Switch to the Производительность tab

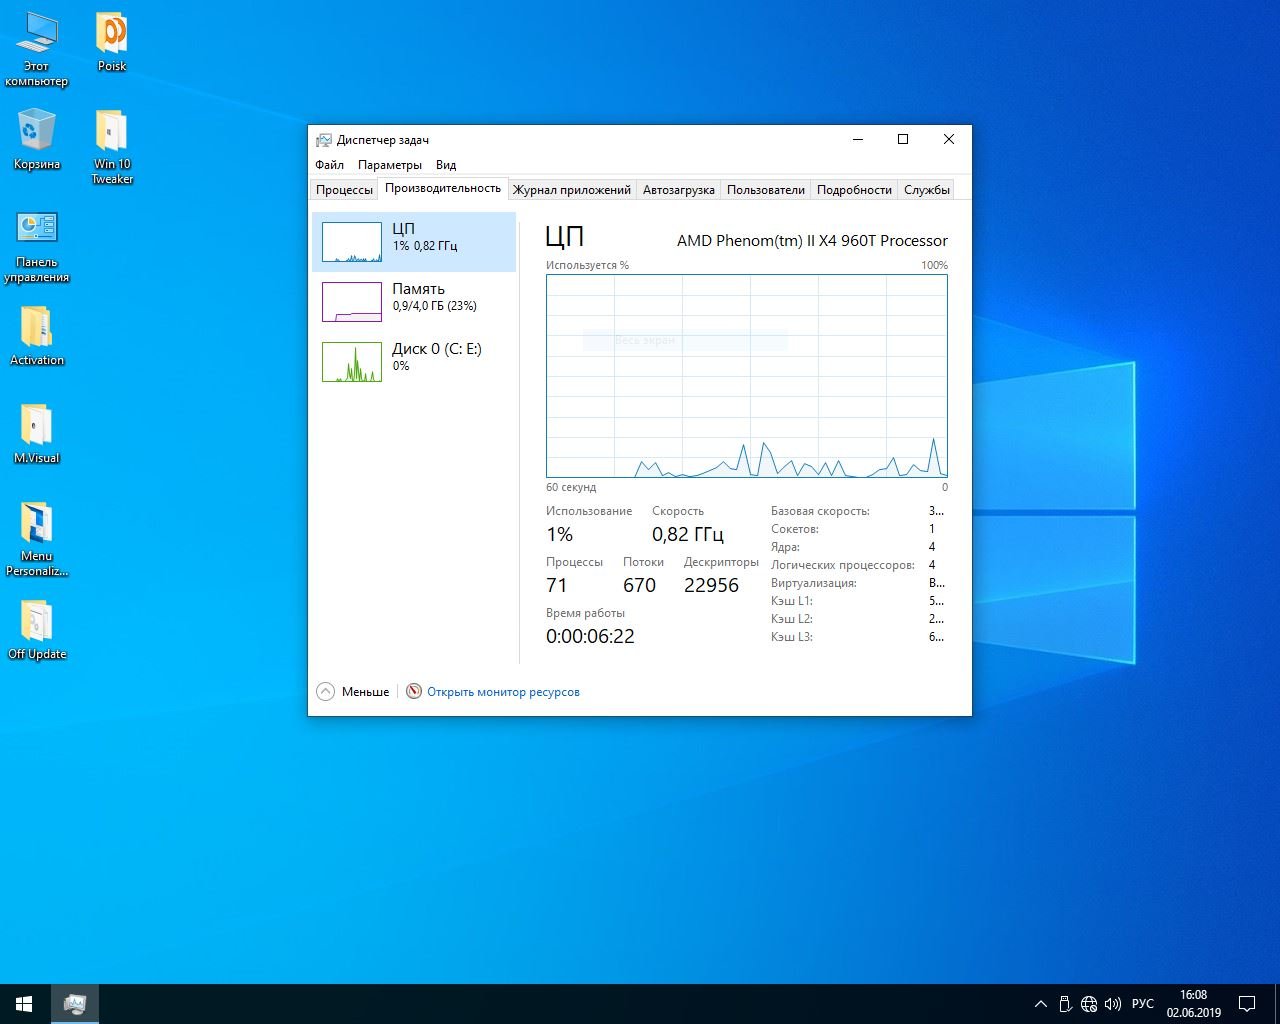tap(442, 188)
